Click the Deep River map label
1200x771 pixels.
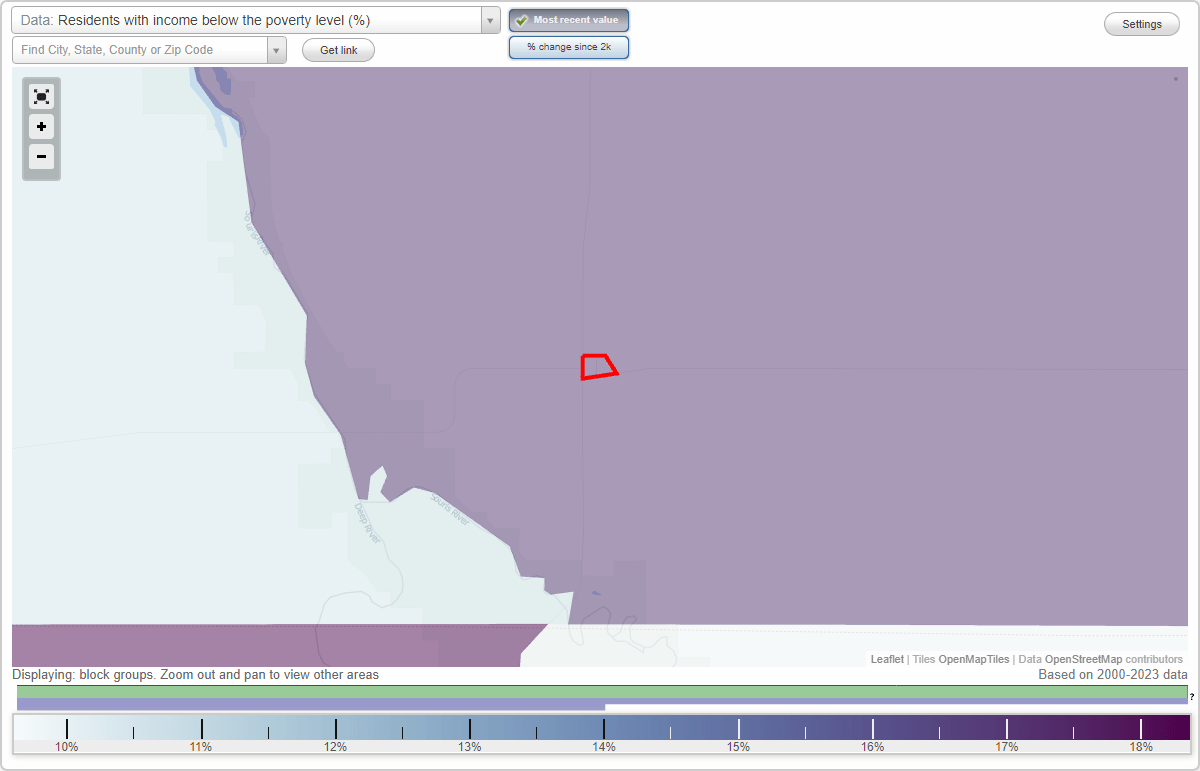pos(367,522)
